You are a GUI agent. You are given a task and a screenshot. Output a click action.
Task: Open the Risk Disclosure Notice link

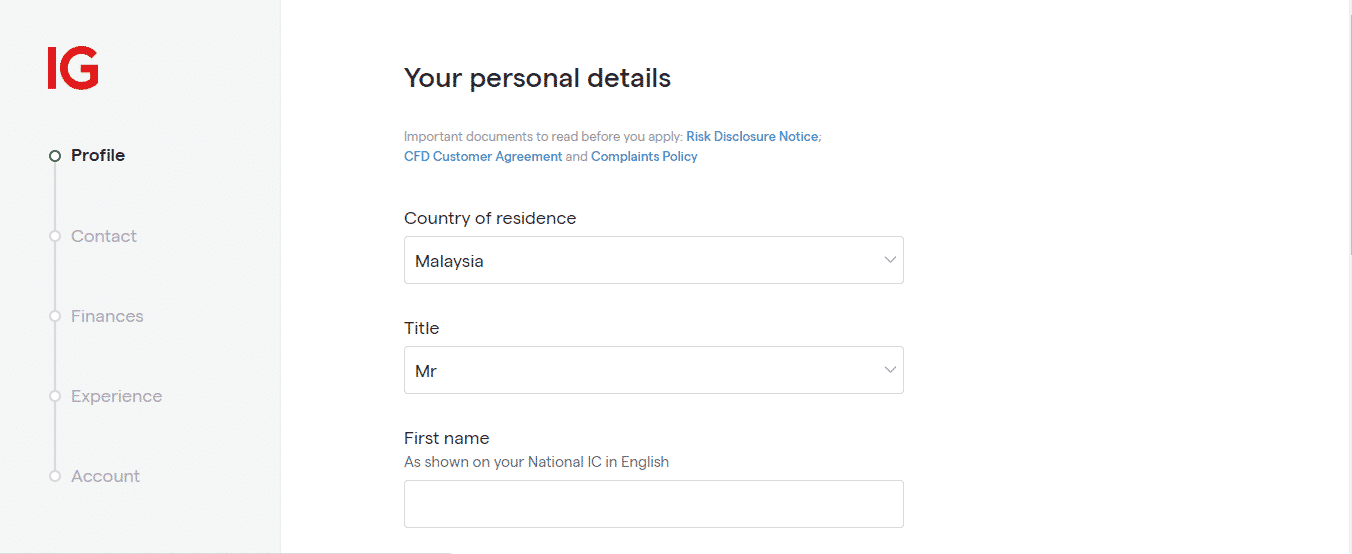(752, 136)
